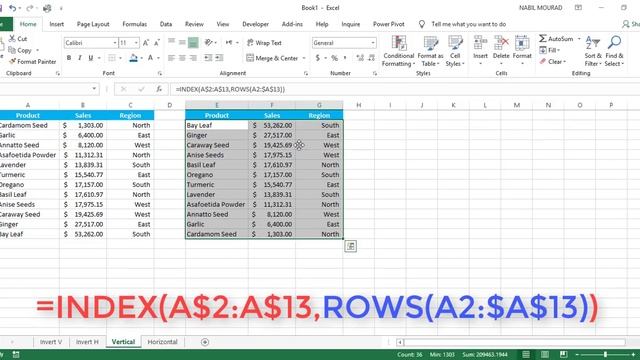Click inside the formula bar text
Image resolution: width=640 pixels, height=360 pixels.
[x=230, y=89]
